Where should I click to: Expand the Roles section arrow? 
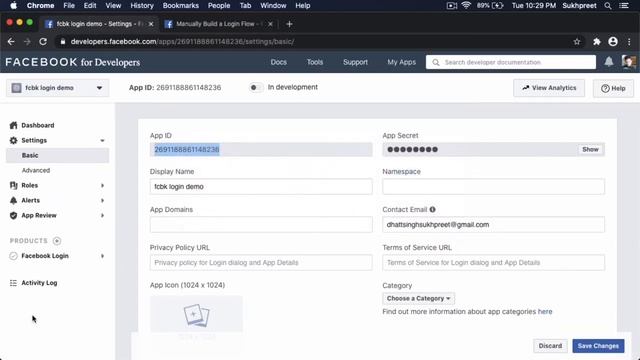pos(102,185)
